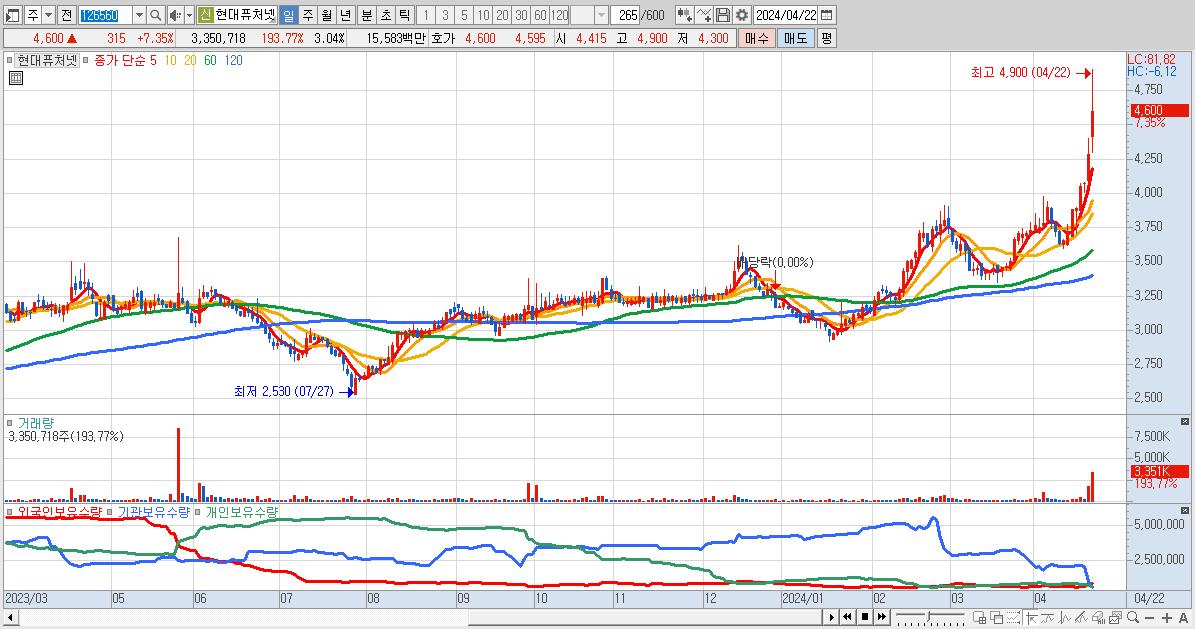1195x629 pixels.
Task: Toggle the 현대퓨처넷 series checkbox in legend
Action: [9, 60]
